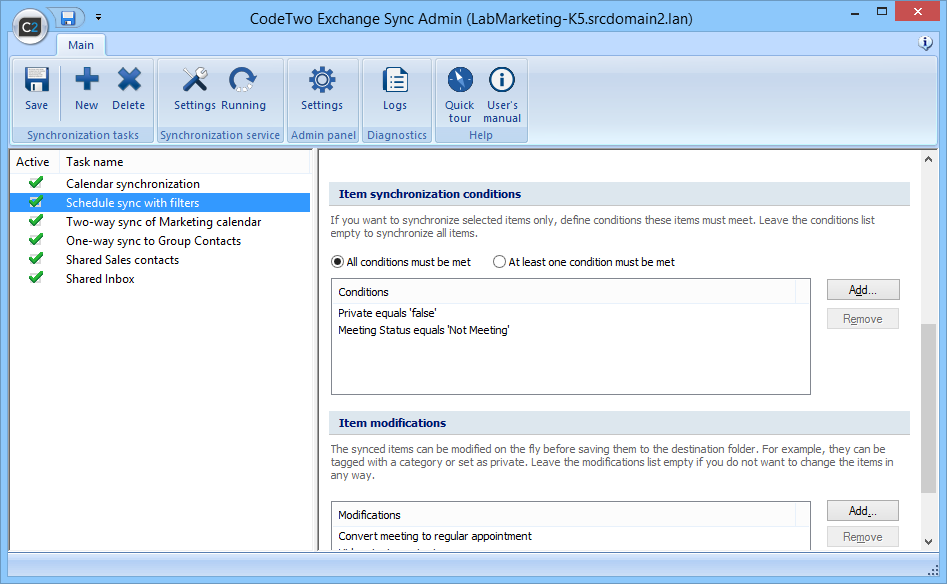Click scroll up arrow of settings pane
This screenshot has height=584, width=947.
pyautogui.click(x=928, y=159)
